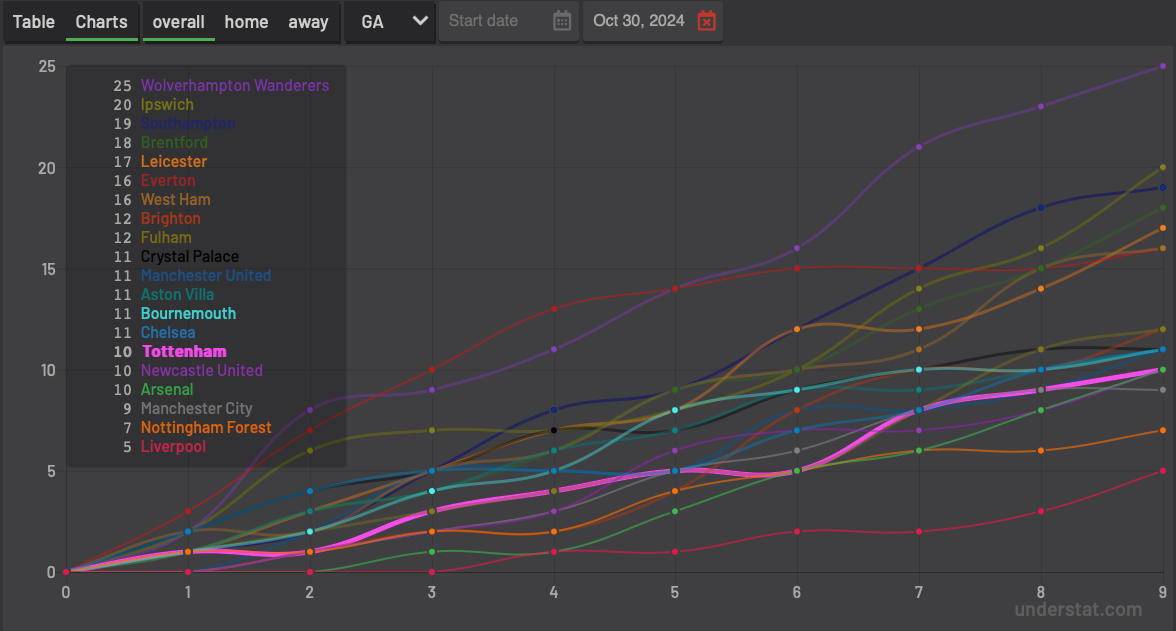The image size is (1176, 631).
Task: Select the Charts tab
Action: tap(101, 22)
